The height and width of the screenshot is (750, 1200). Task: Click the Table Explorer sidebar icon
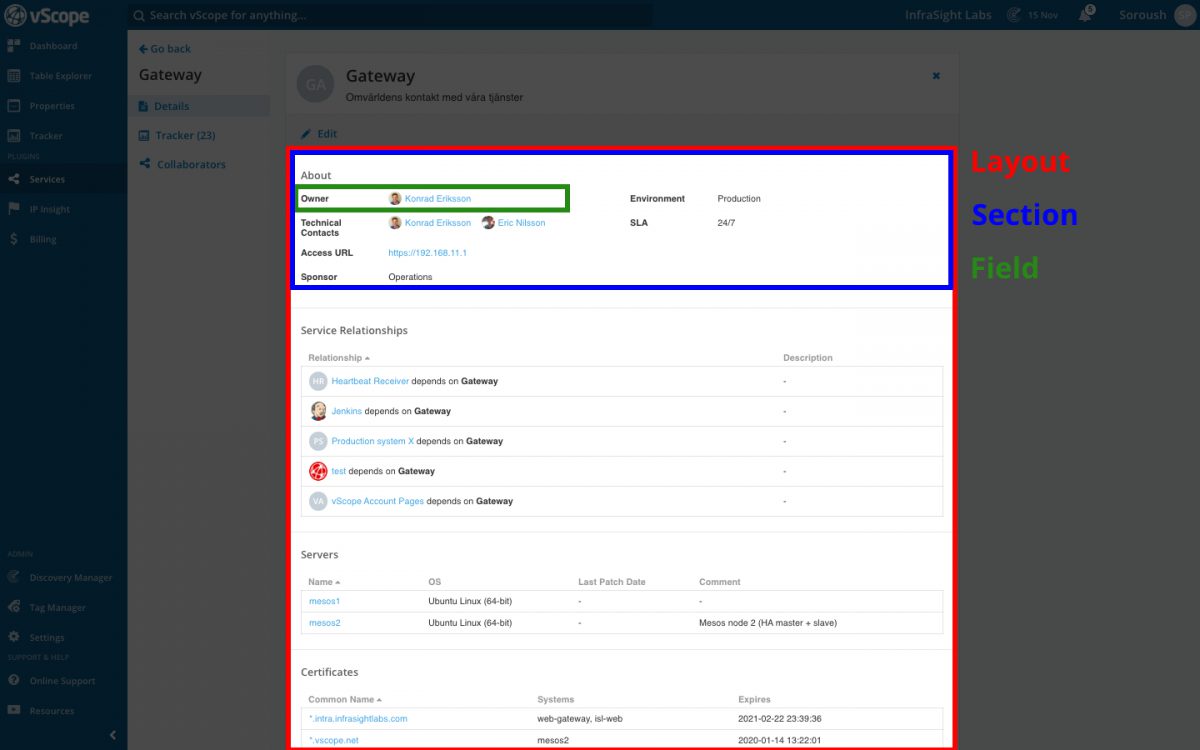coord(14,76)
